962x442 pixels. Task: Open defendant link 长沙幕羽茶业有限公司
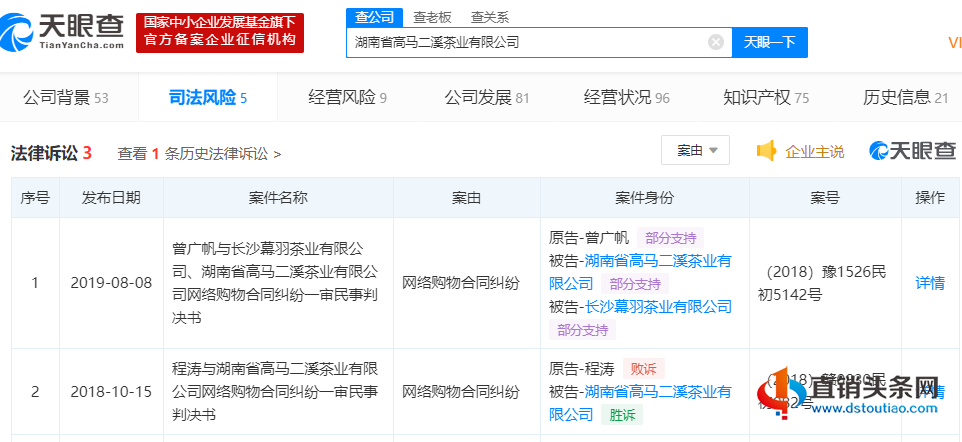[658, 306]
